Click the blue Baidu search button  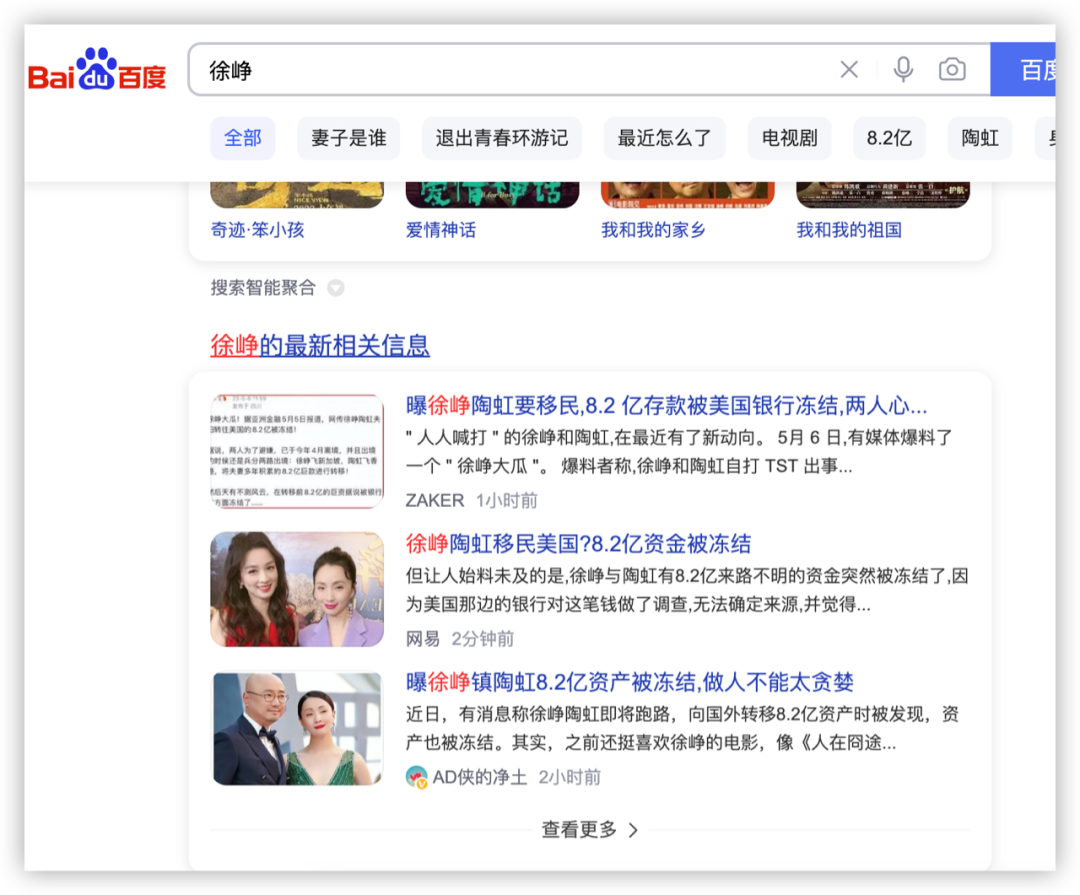click(x=1023, y=70)
